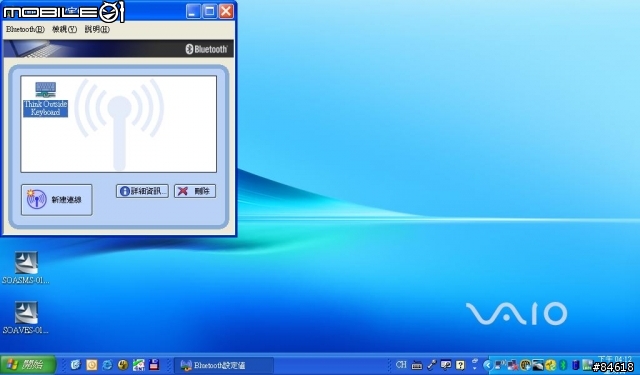
Task: Click the green monitor tray icon
Action: tap(587, 364)
